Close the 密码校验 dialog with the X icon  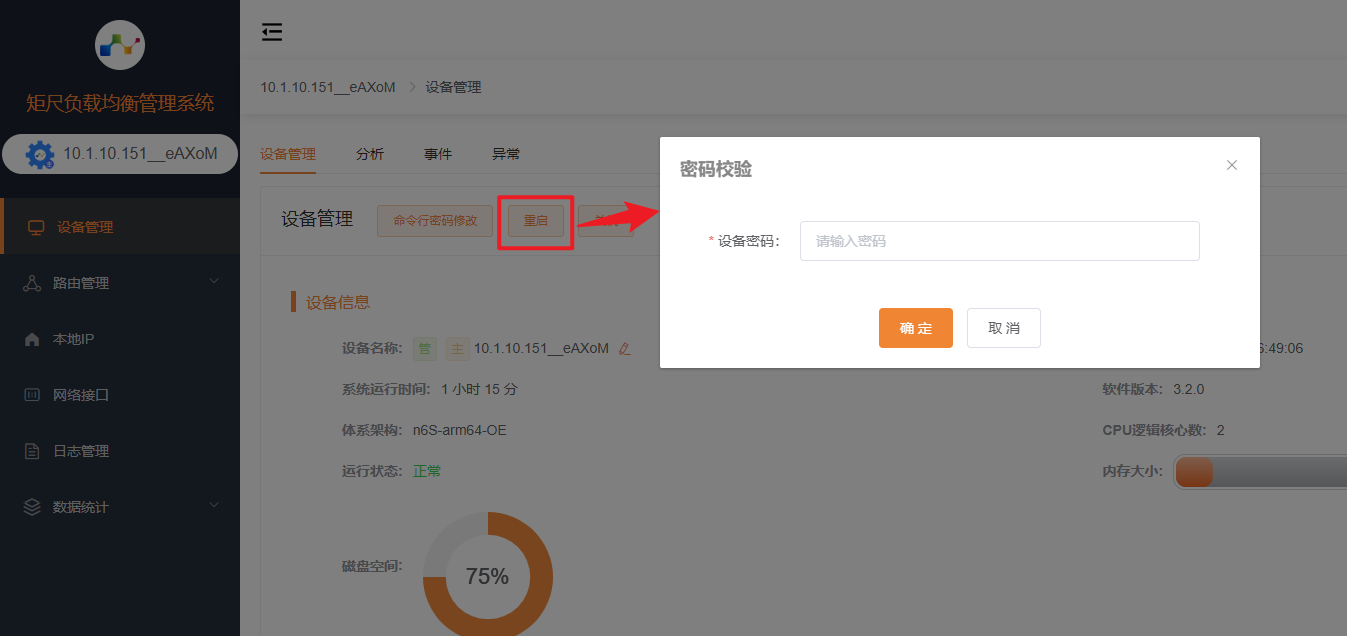pos(1232,165)
